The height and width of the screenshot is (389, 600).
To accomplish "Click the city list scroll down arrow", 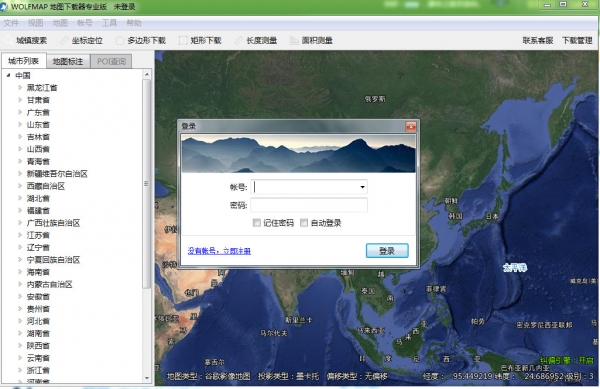I will pyautogui.click(x=147, y=378).
